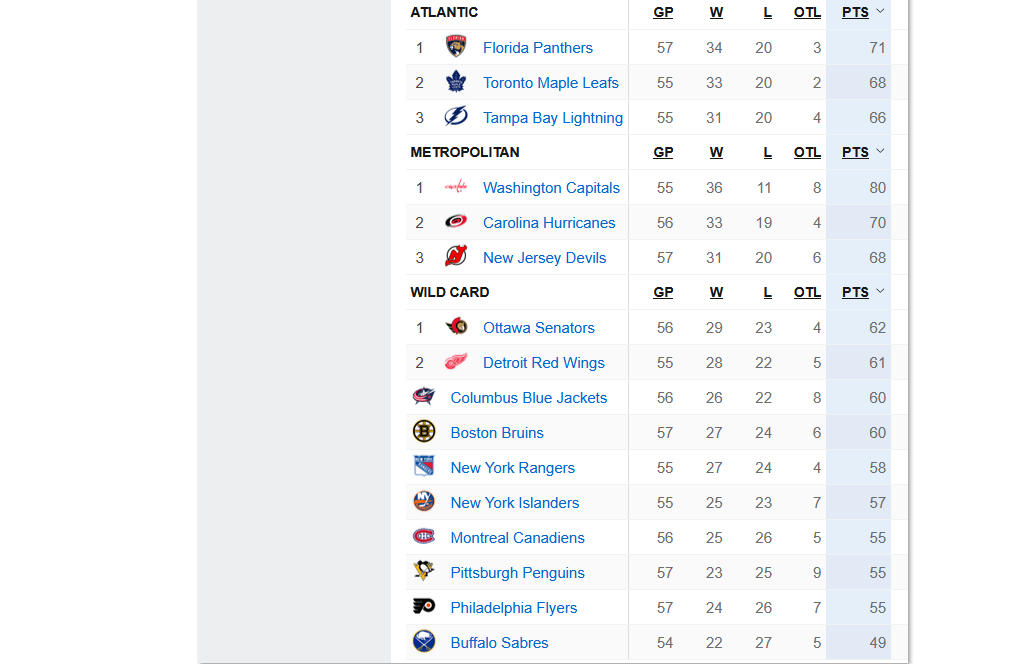The image size is (1033, 664).
Task: Click the Philadelphia Flyers logo icon
Action: [424, 606]
